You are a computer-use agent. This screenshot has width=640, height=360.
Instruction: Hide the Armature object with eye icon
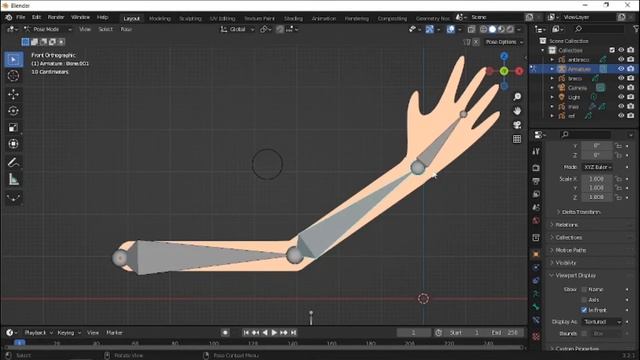pyautogui.click(x=621, y=69)
